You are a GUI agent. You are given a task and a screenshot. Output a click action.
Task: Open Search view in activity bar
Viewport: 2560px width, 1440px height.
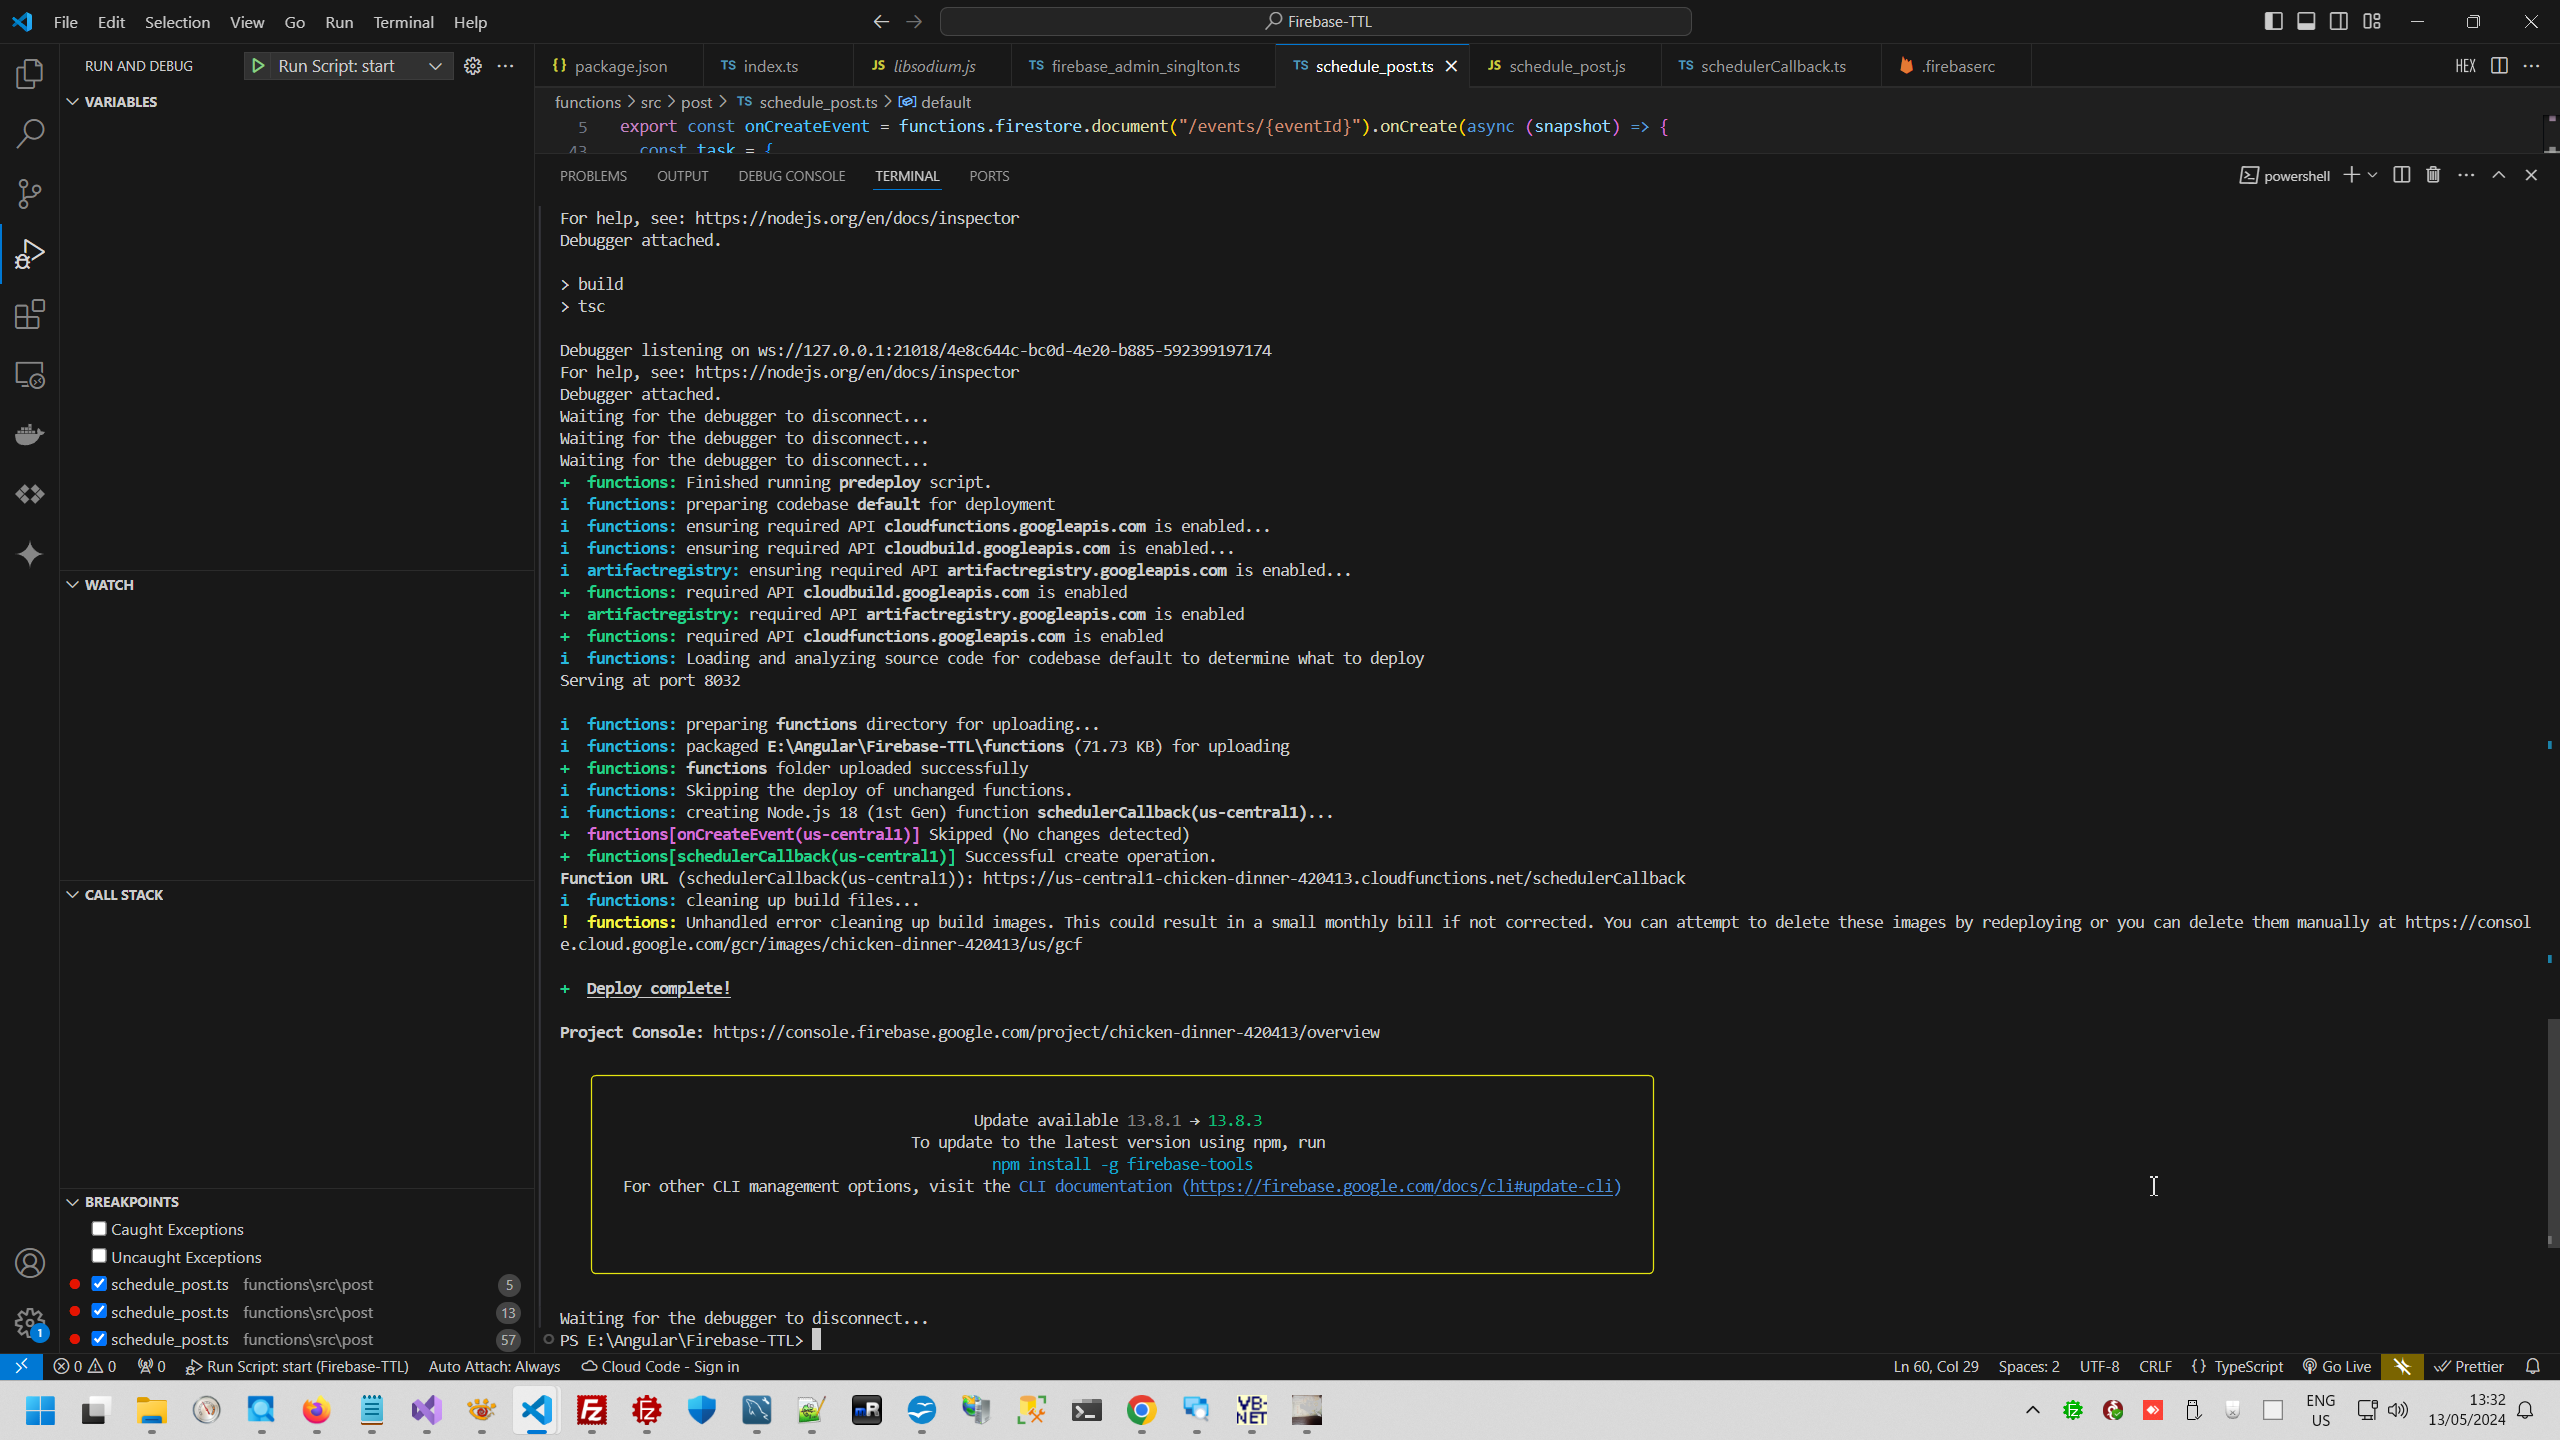point(30,133)
